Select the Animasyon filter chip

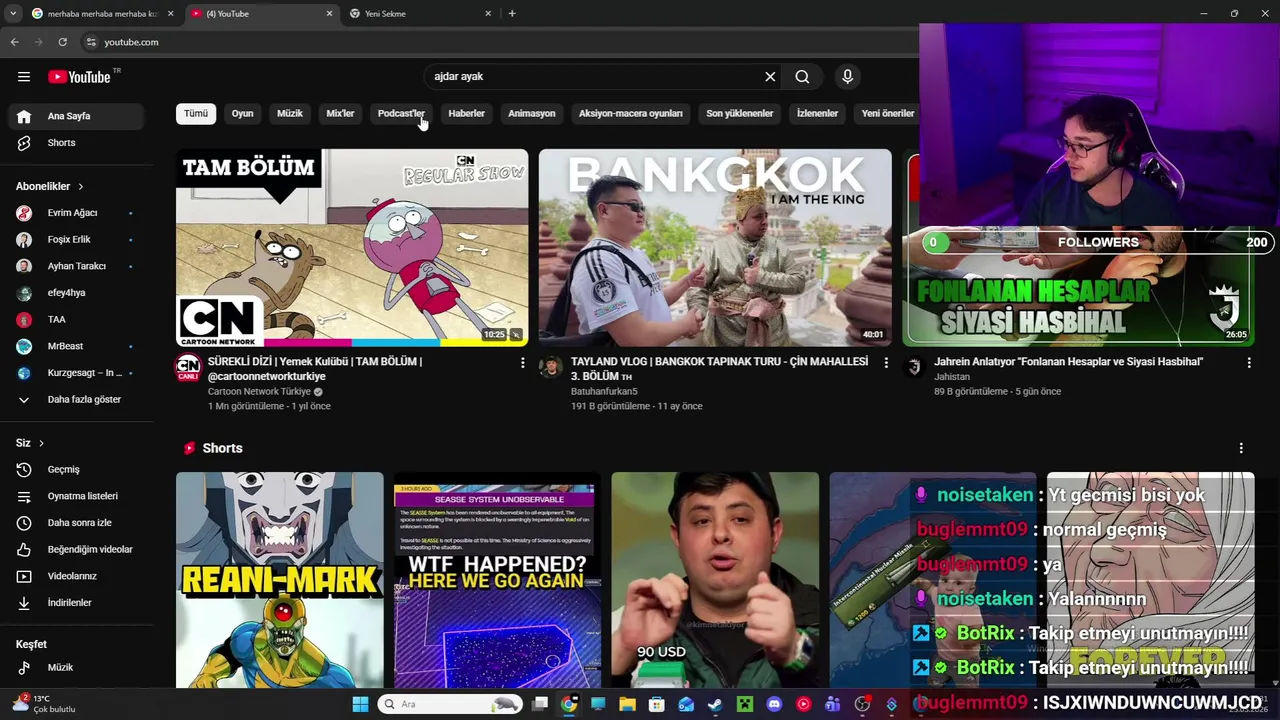pyautogui.click(x=532, y=113)
